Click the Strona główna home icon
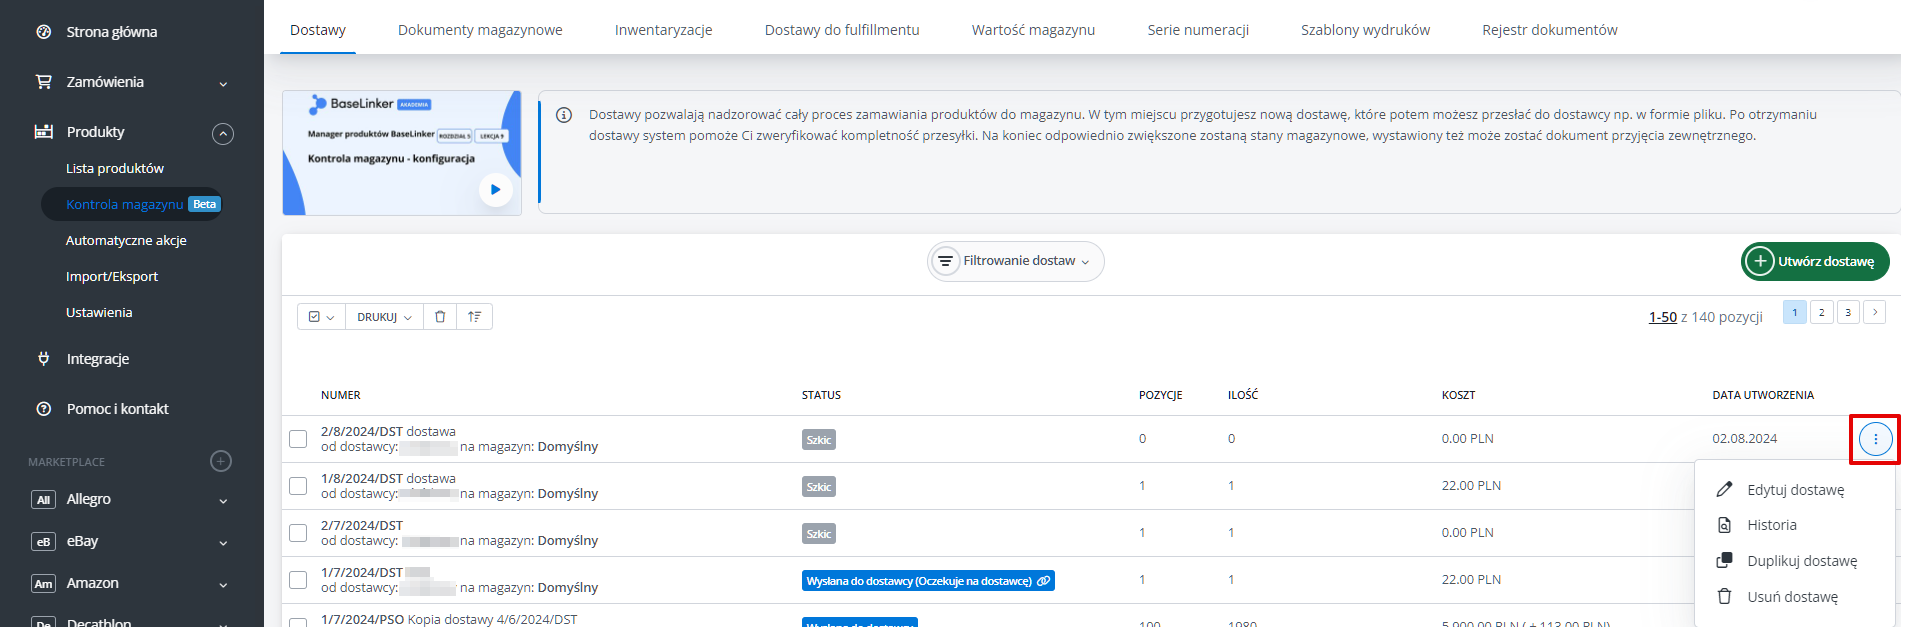Viewport: 1906px width, 627px height. click(43, 32)
